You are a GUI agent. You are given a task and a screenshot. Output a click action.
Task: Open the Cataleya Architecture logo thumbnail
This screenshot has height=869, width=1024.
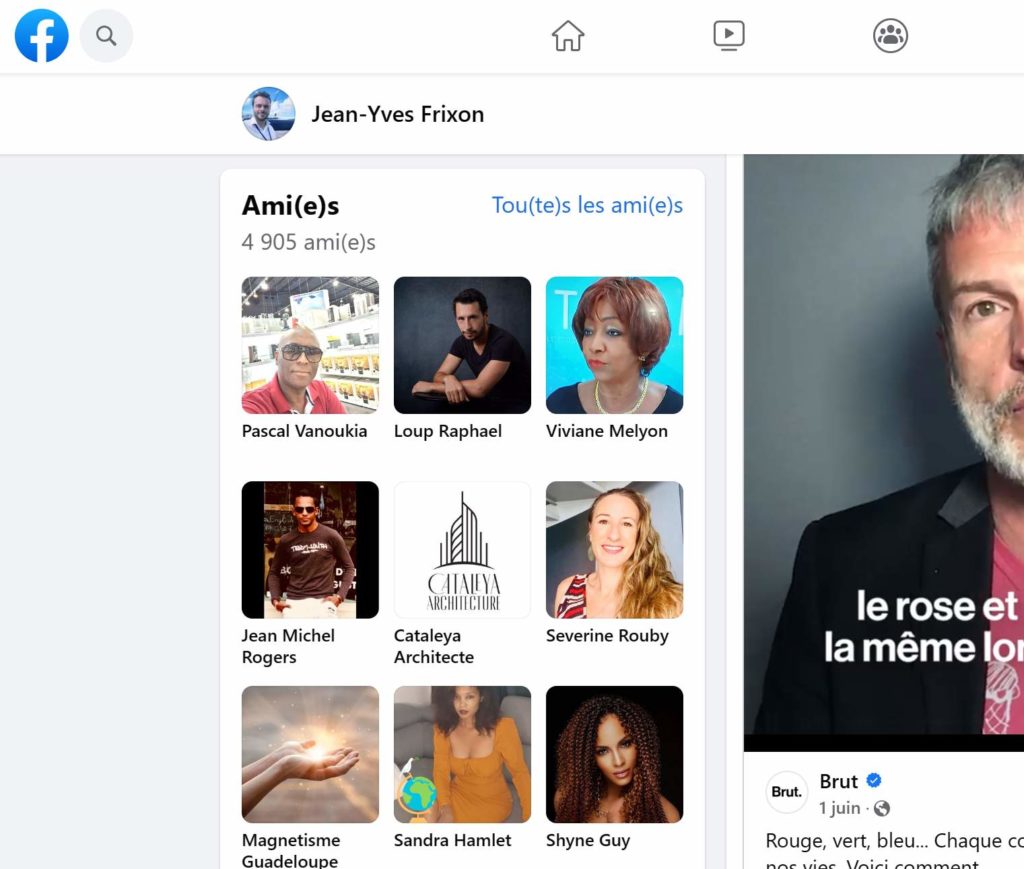click(462, 550)
